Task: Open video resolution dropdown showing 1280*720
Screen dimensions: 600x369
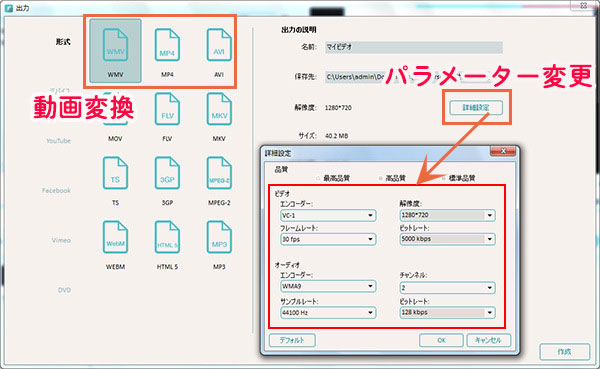Action: click(447, 215)
